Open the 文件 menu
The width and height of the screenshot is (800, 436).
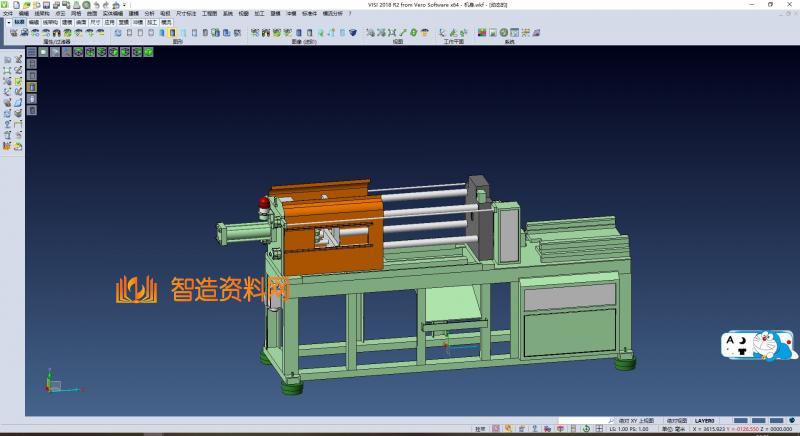pos(7,13)
